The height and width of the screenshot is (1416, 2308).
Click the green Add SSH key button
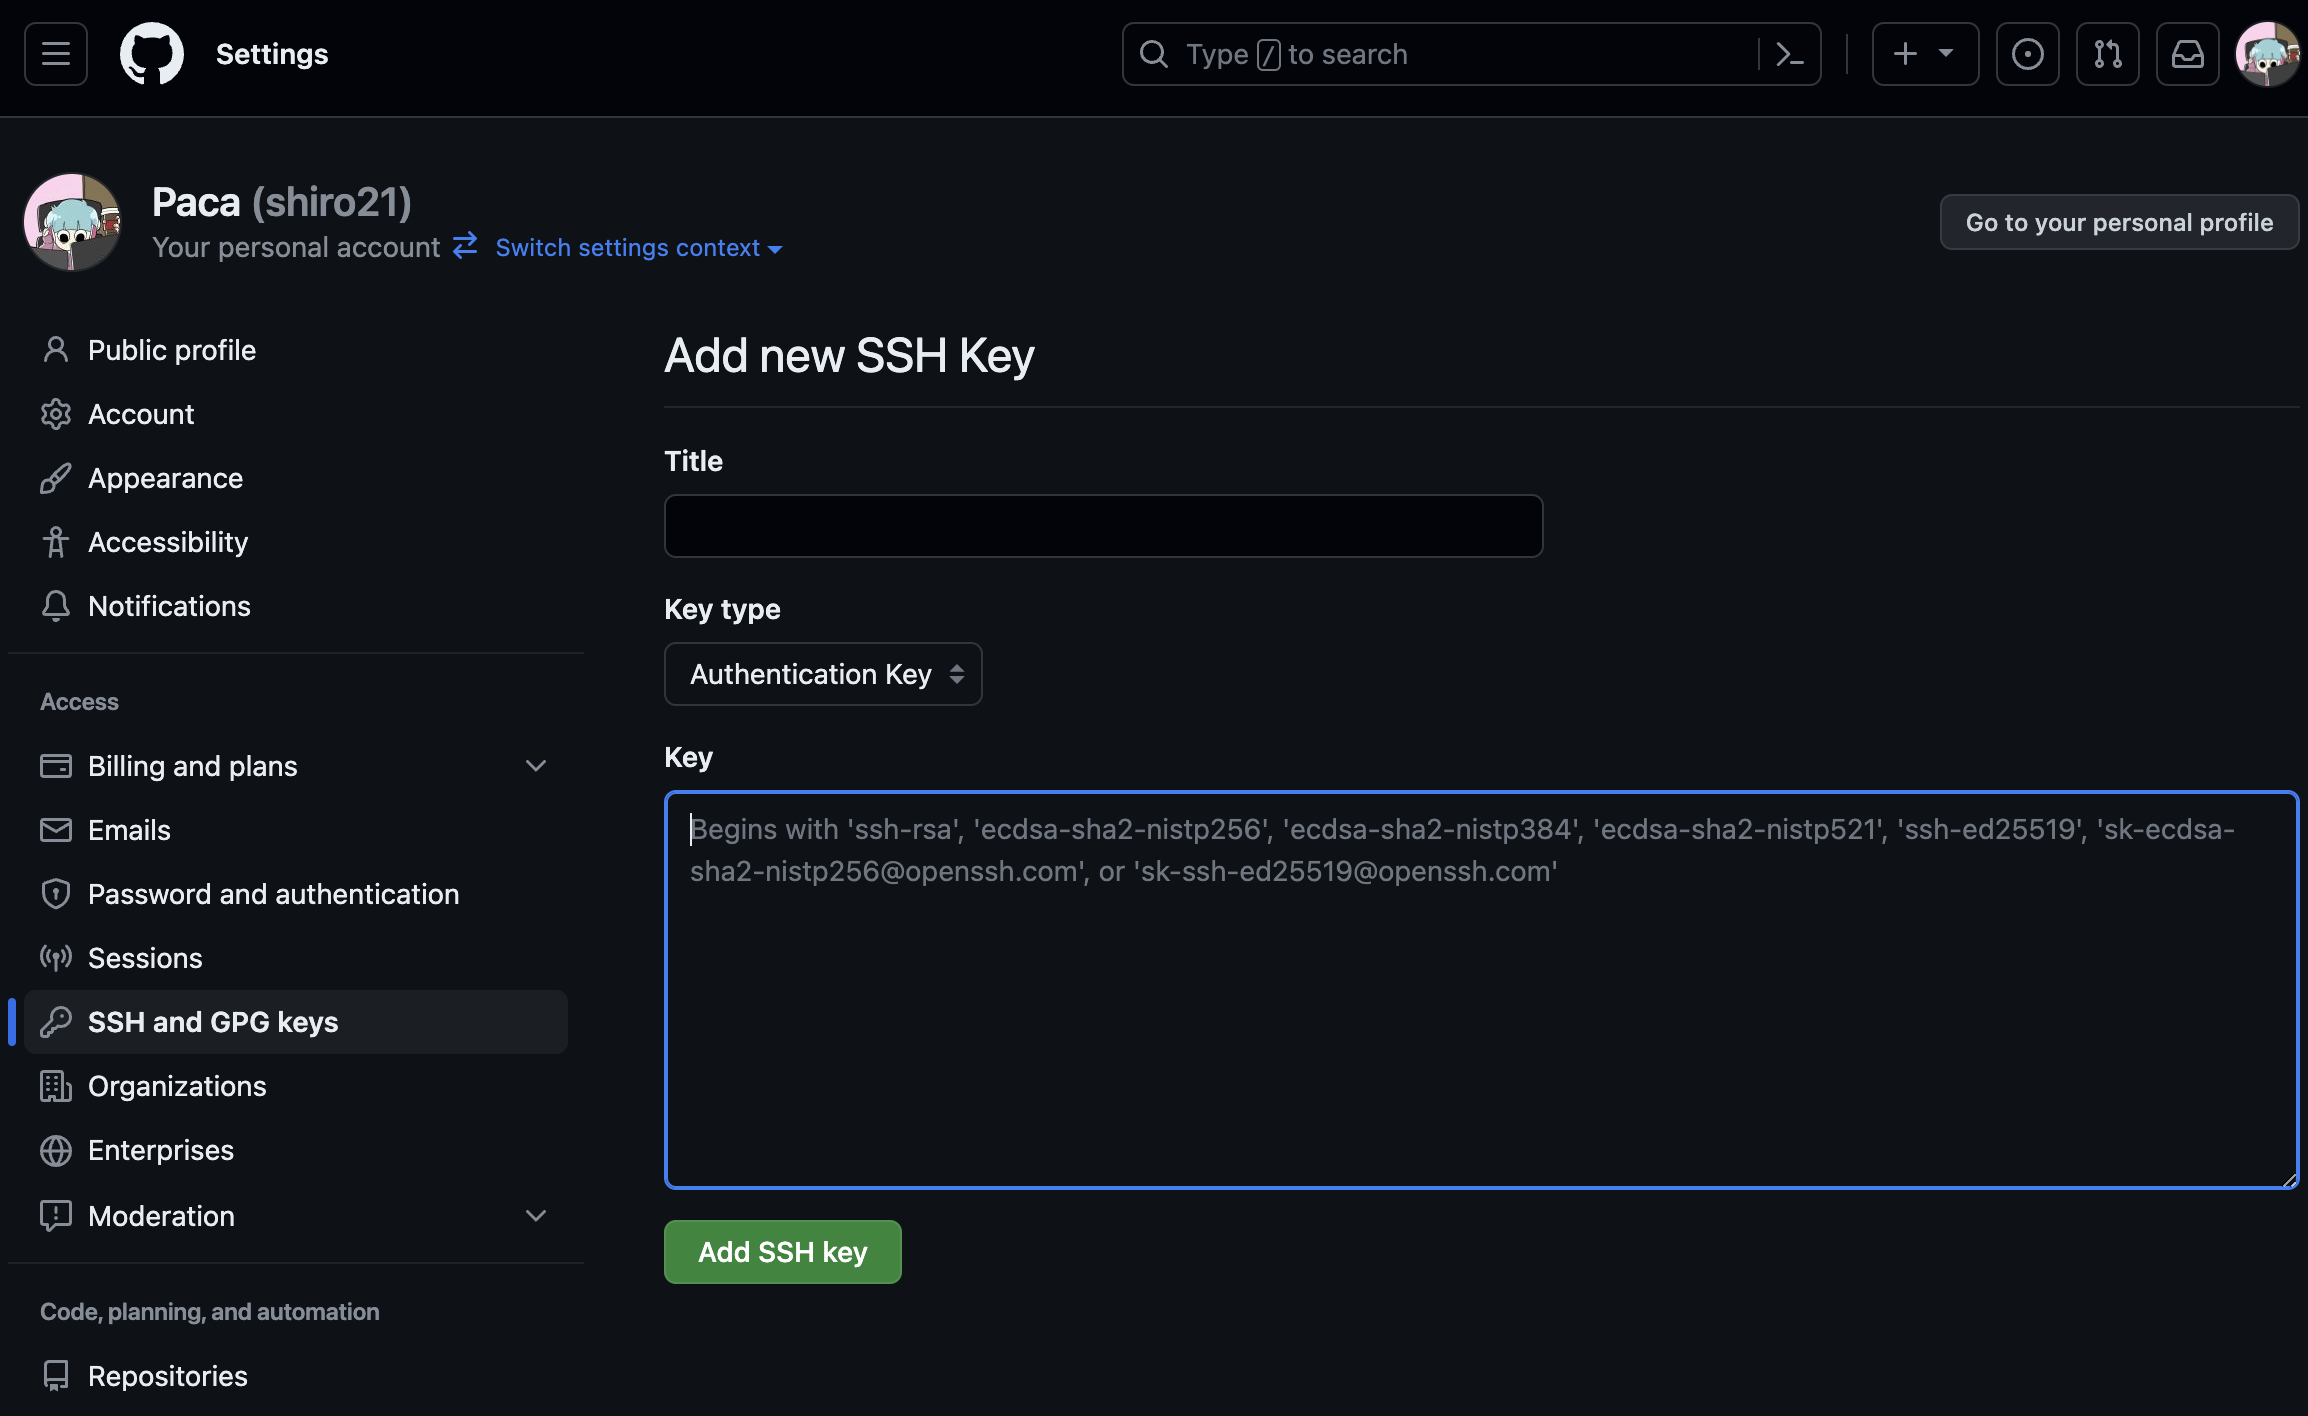782,1252
